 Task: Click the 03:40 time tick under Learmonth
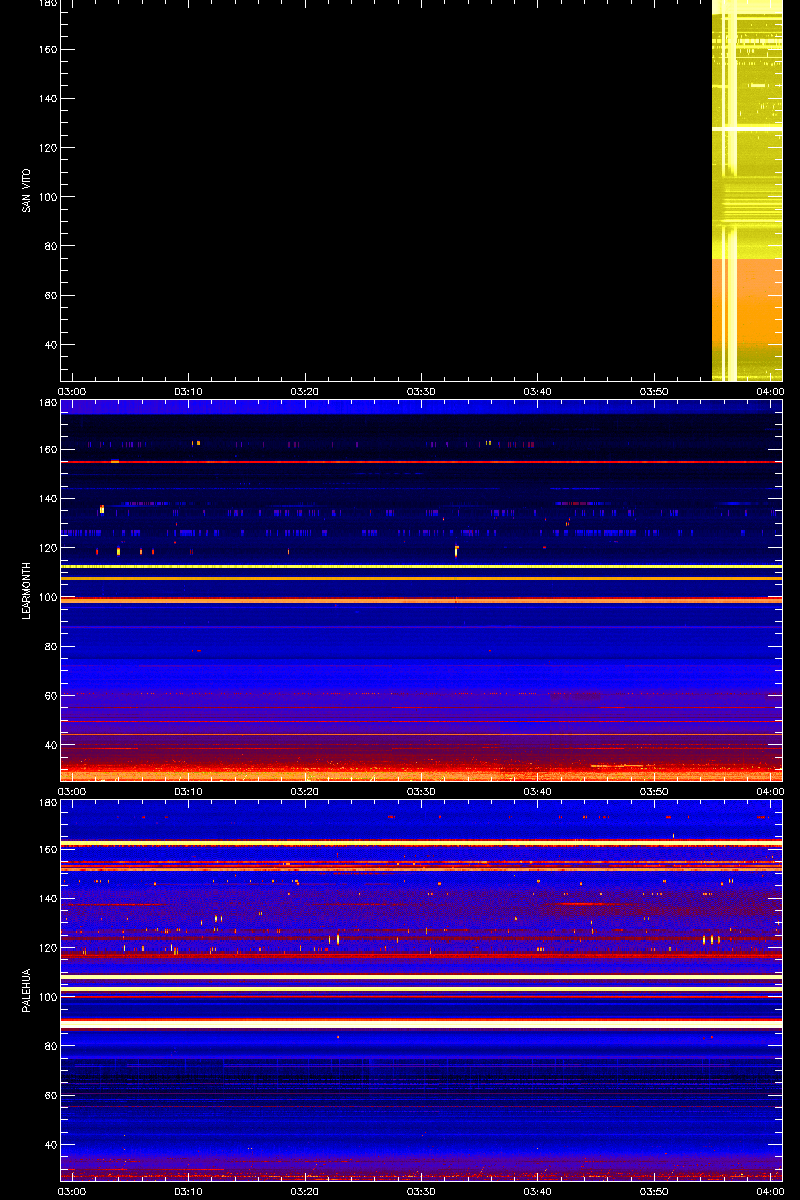point(538,791)
